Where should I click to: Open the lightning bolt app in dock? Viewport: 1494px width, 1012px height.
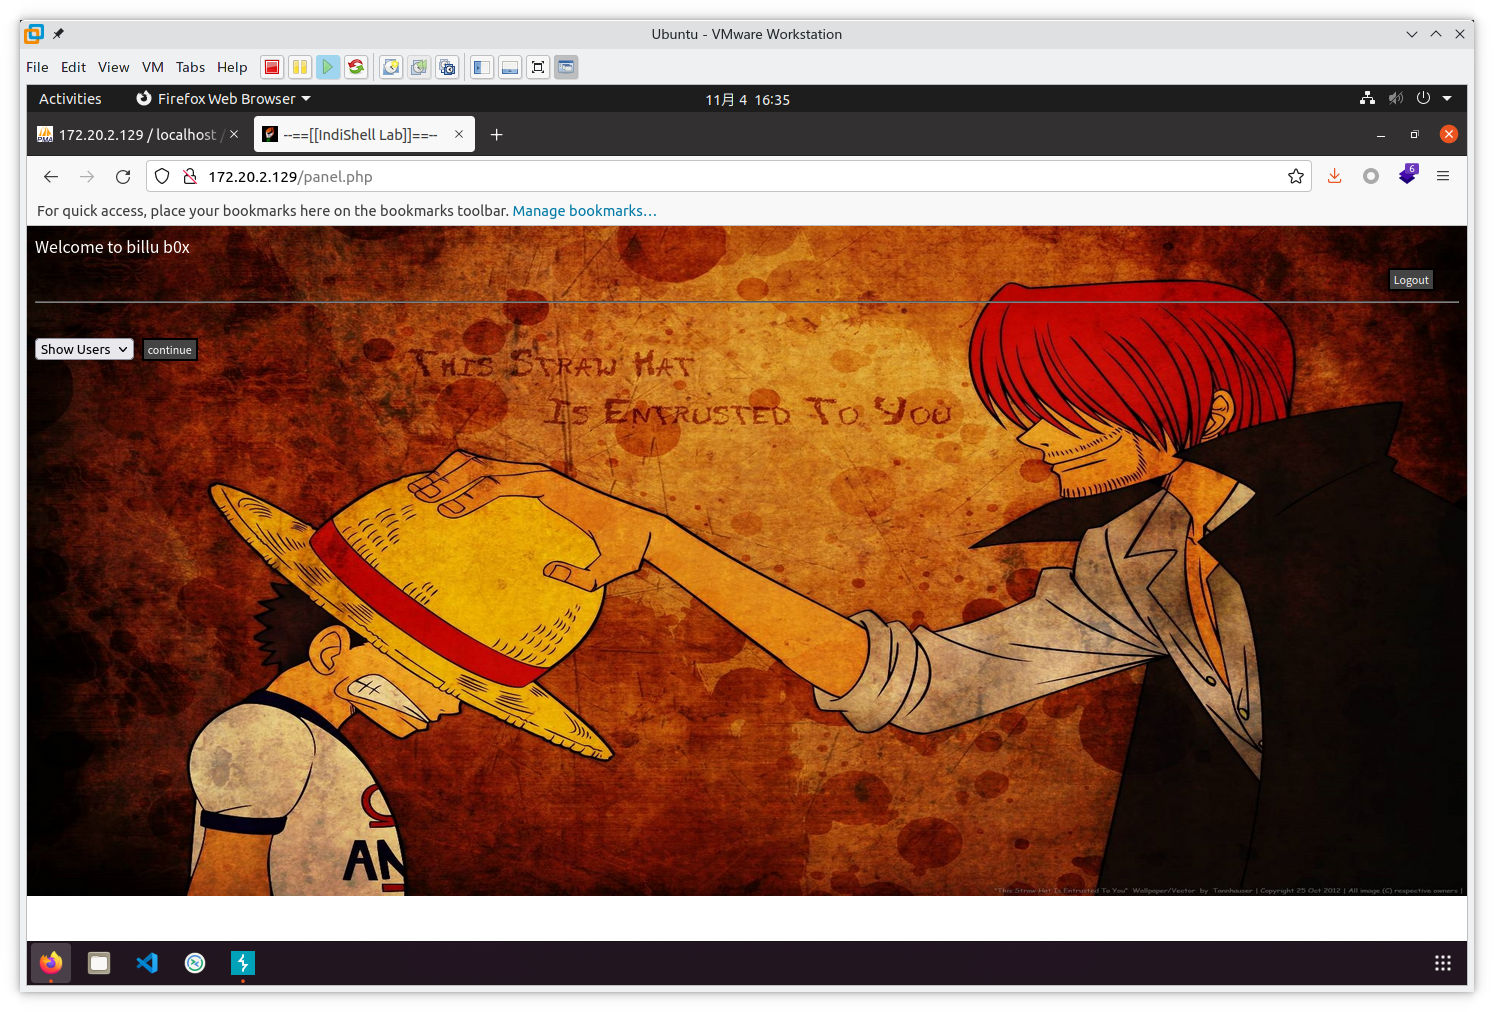point(243,963)
